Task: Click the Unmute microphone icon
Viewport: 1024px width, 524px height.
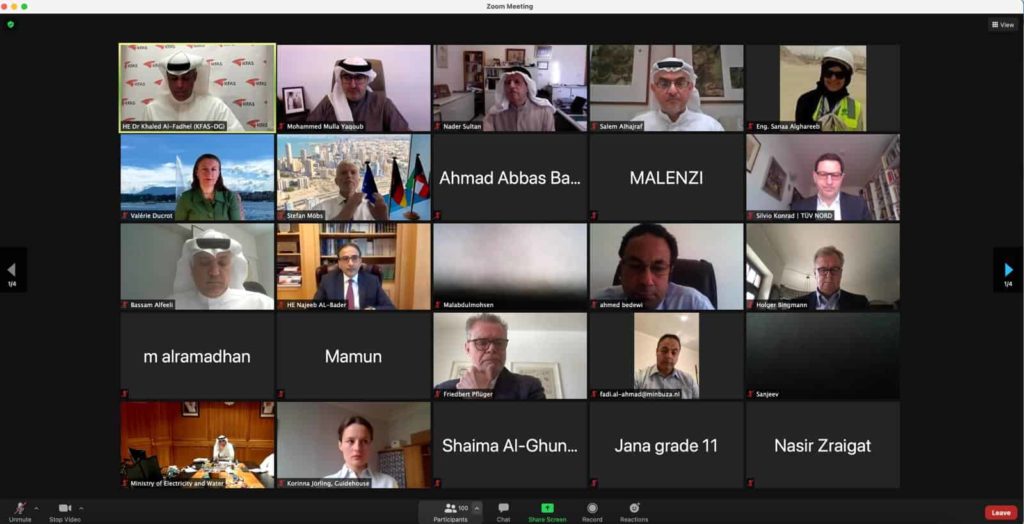Action: (20, 508)
